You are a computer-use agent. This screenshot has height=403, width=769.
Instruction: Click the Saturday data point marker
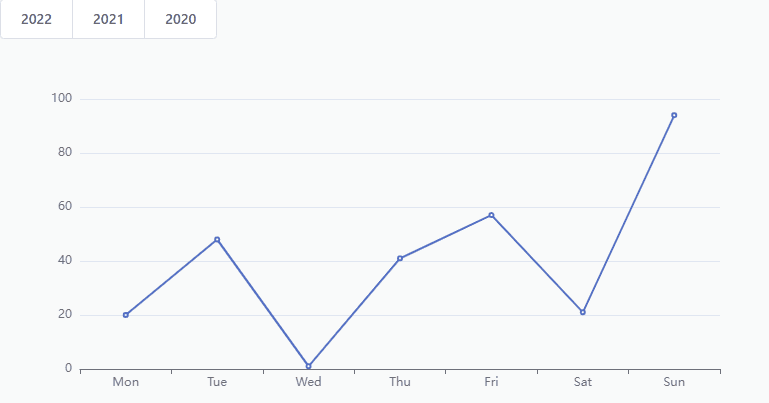tap(583, 312)
